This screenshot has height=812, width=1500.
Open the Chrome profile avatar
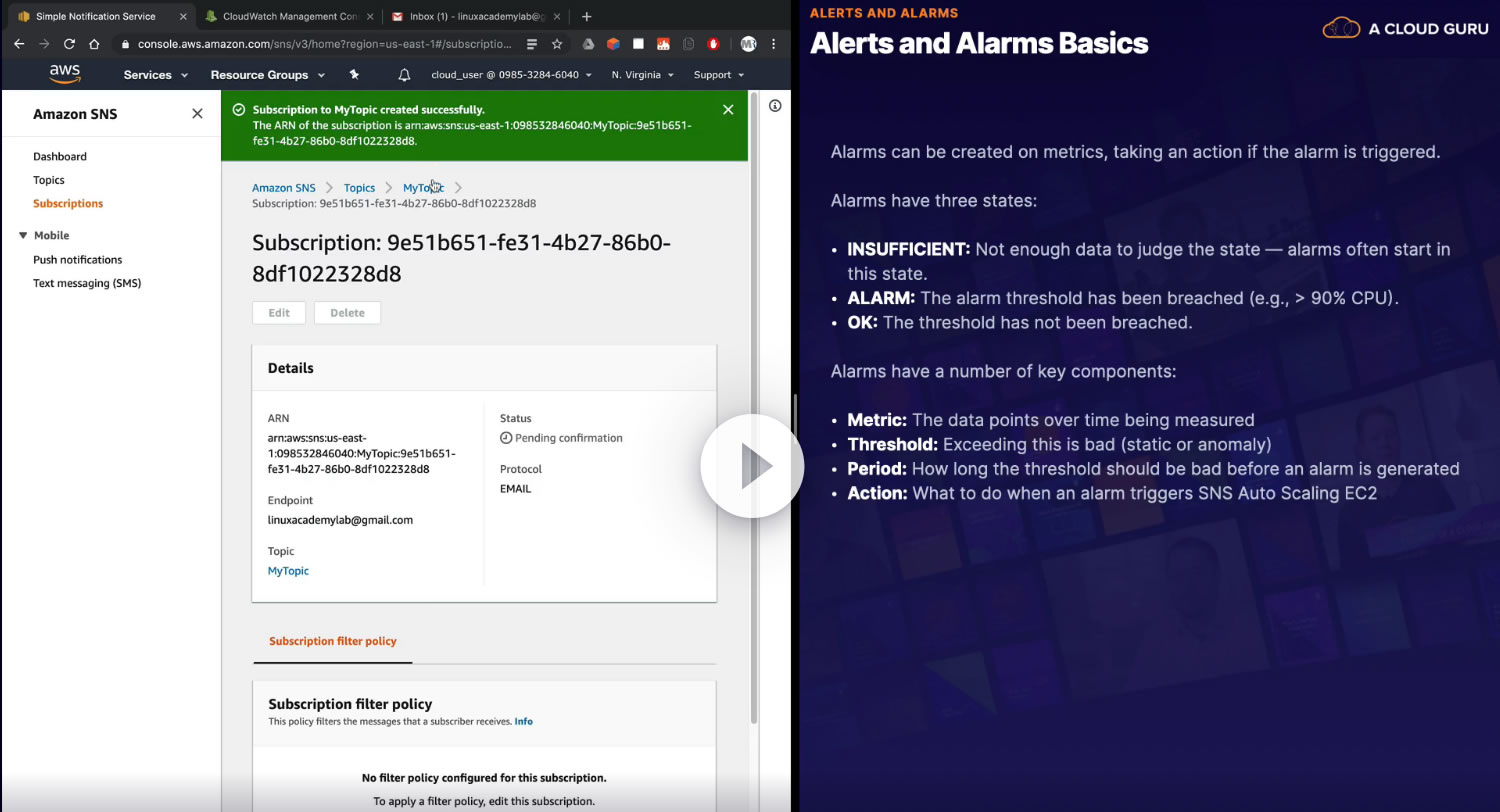coord(749,44)
